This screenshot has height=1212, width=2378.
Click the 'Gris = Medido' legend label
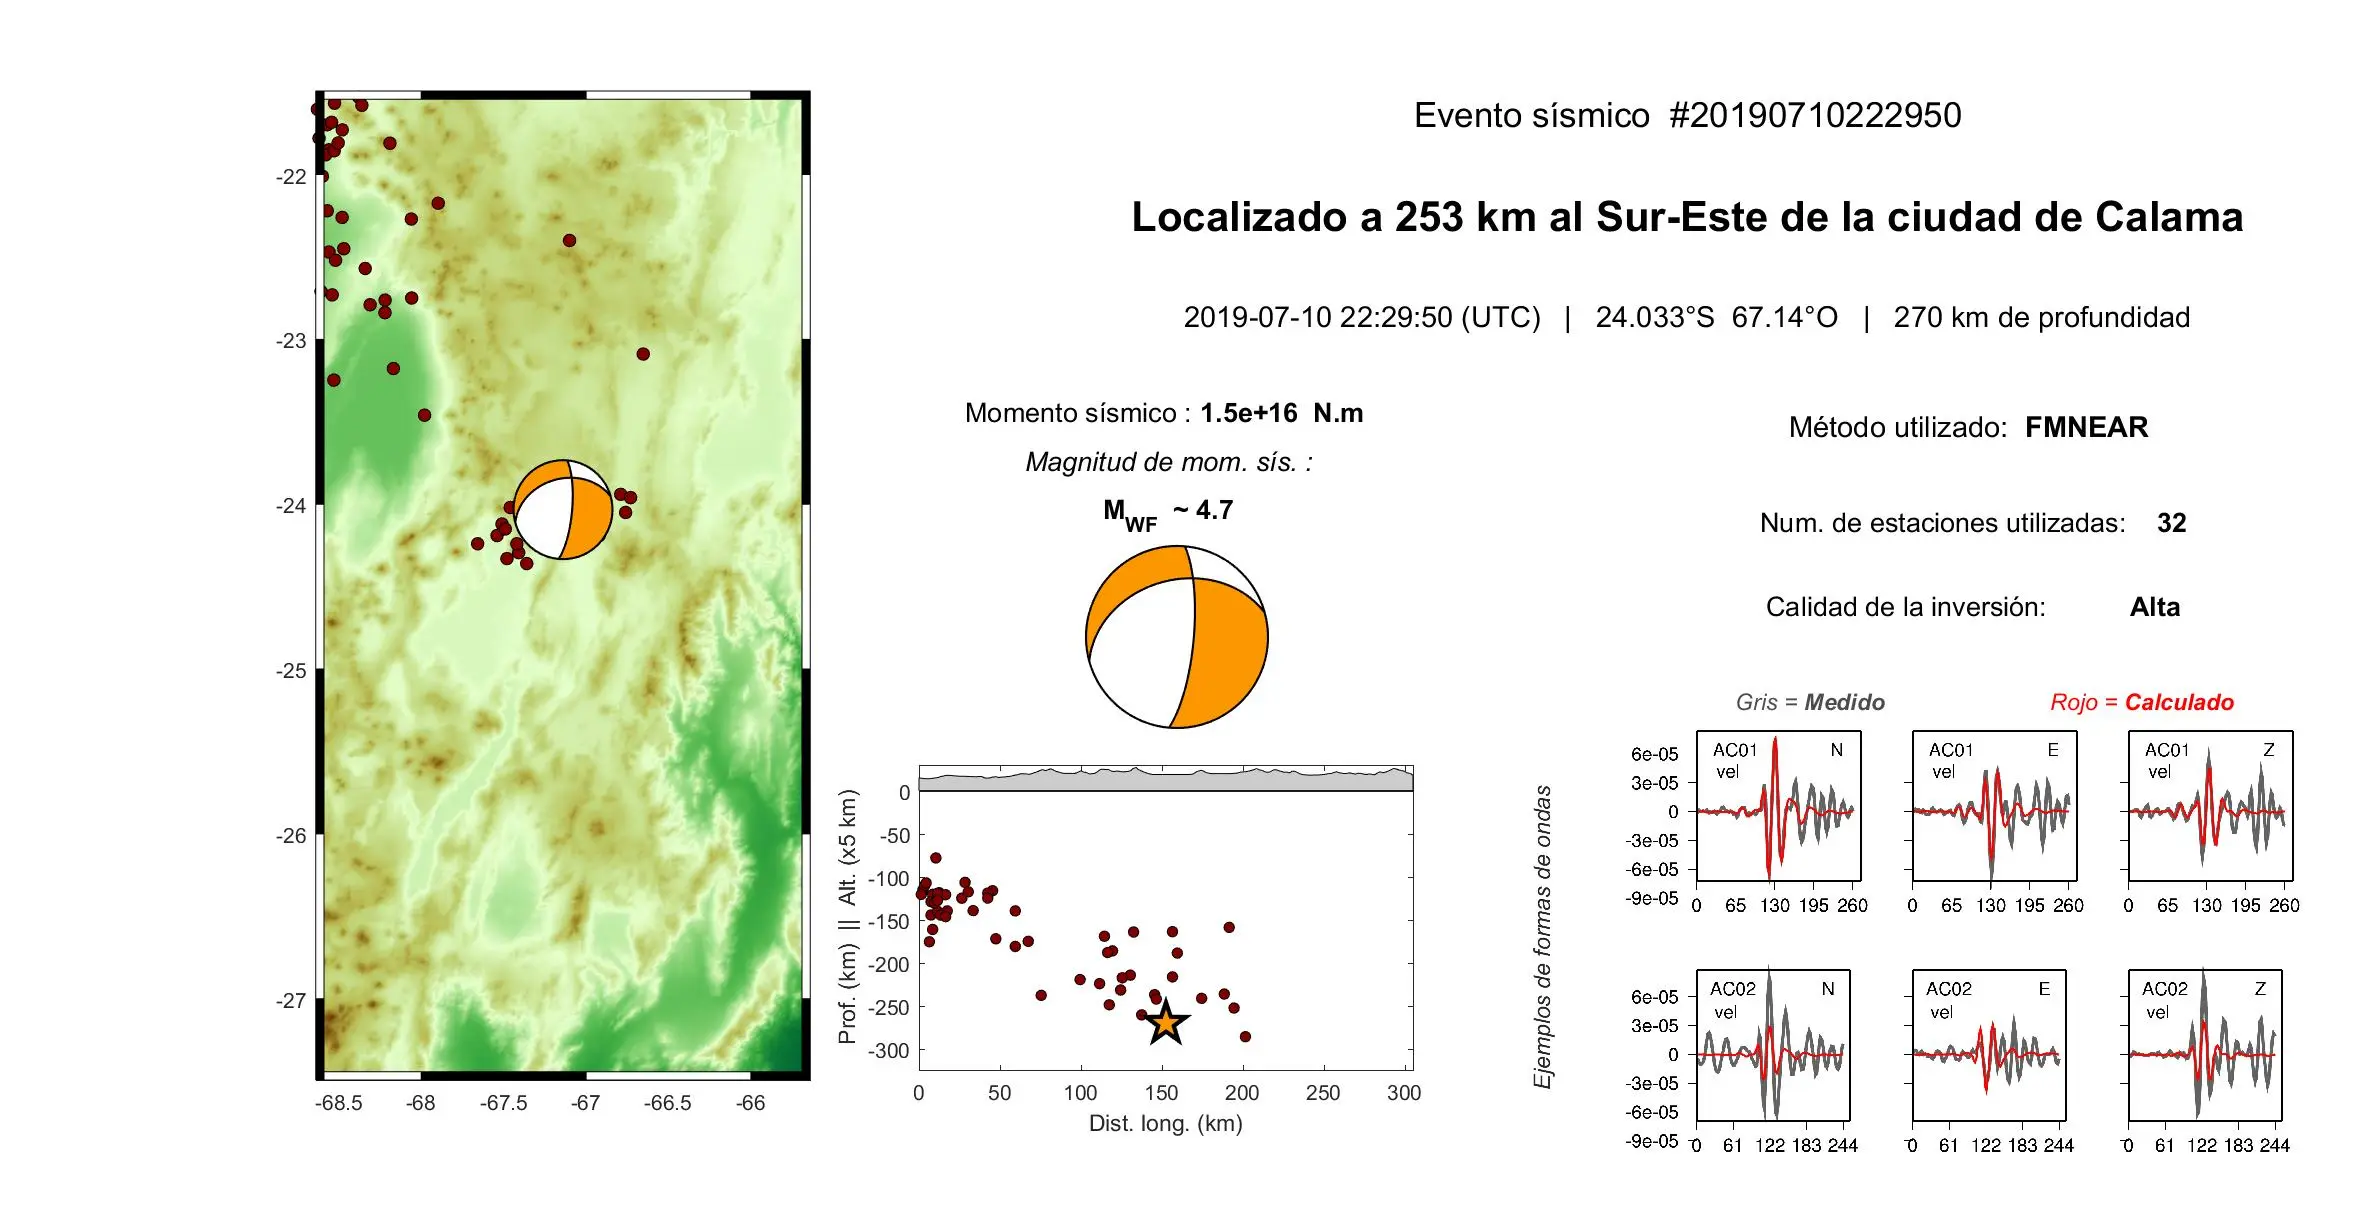(1810, 702)
